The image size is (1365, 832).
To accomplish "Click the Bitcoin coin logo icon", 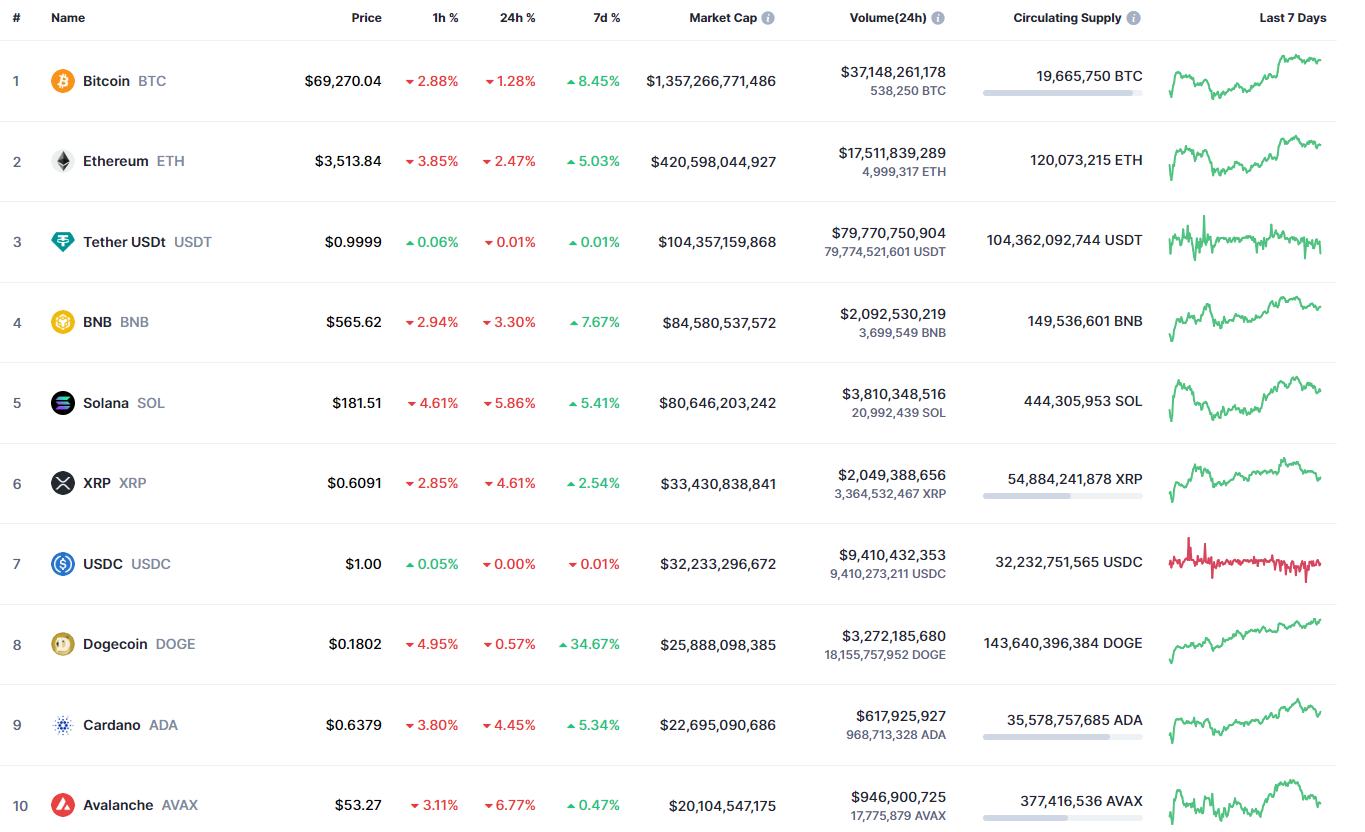I will click(63, 81).
